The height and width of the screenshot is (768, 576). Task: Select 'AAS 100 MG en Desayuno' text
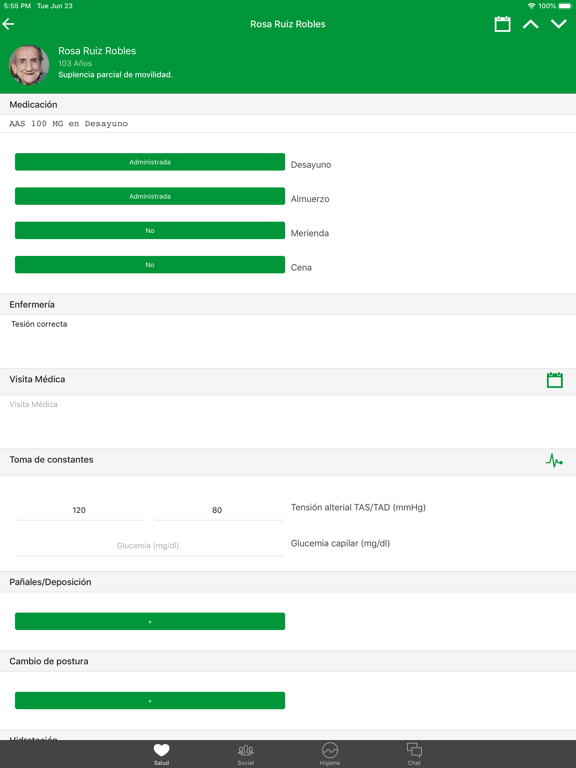(x=69, y=124)
